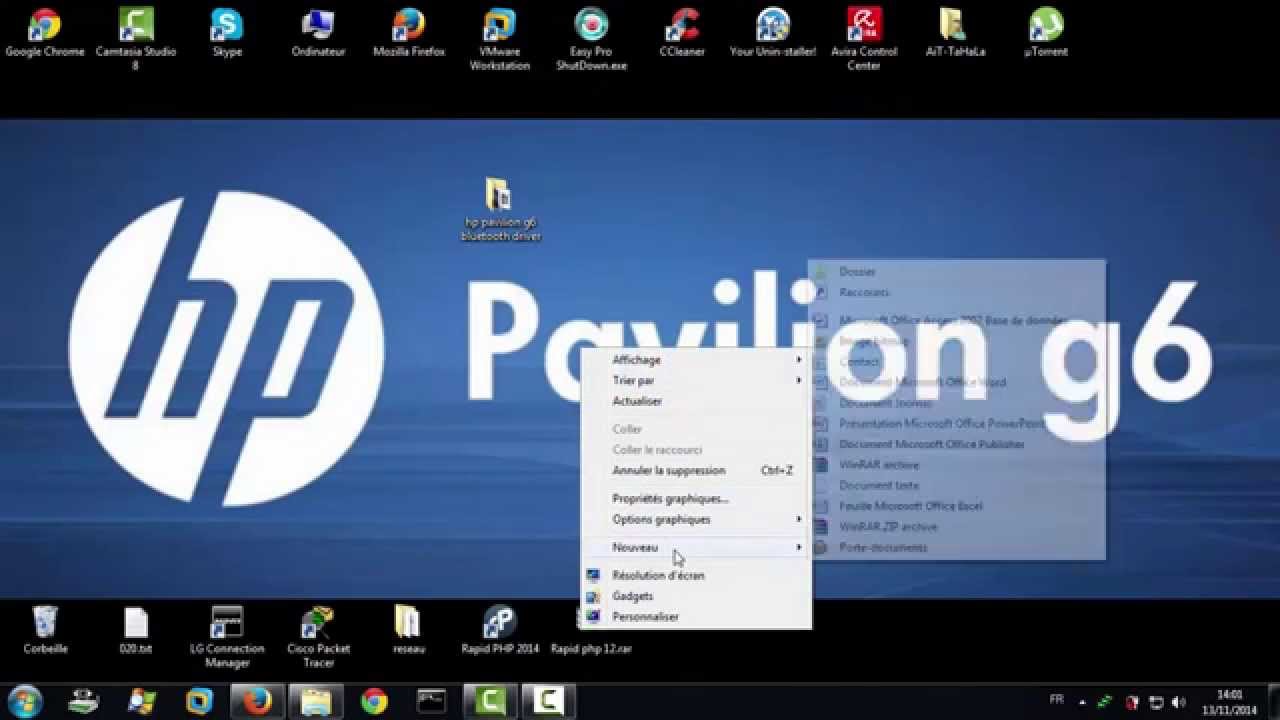The height and width of the screenshot is (720, 1280).
Task: Open the Windows Start menu
Action: pos(25,701)
